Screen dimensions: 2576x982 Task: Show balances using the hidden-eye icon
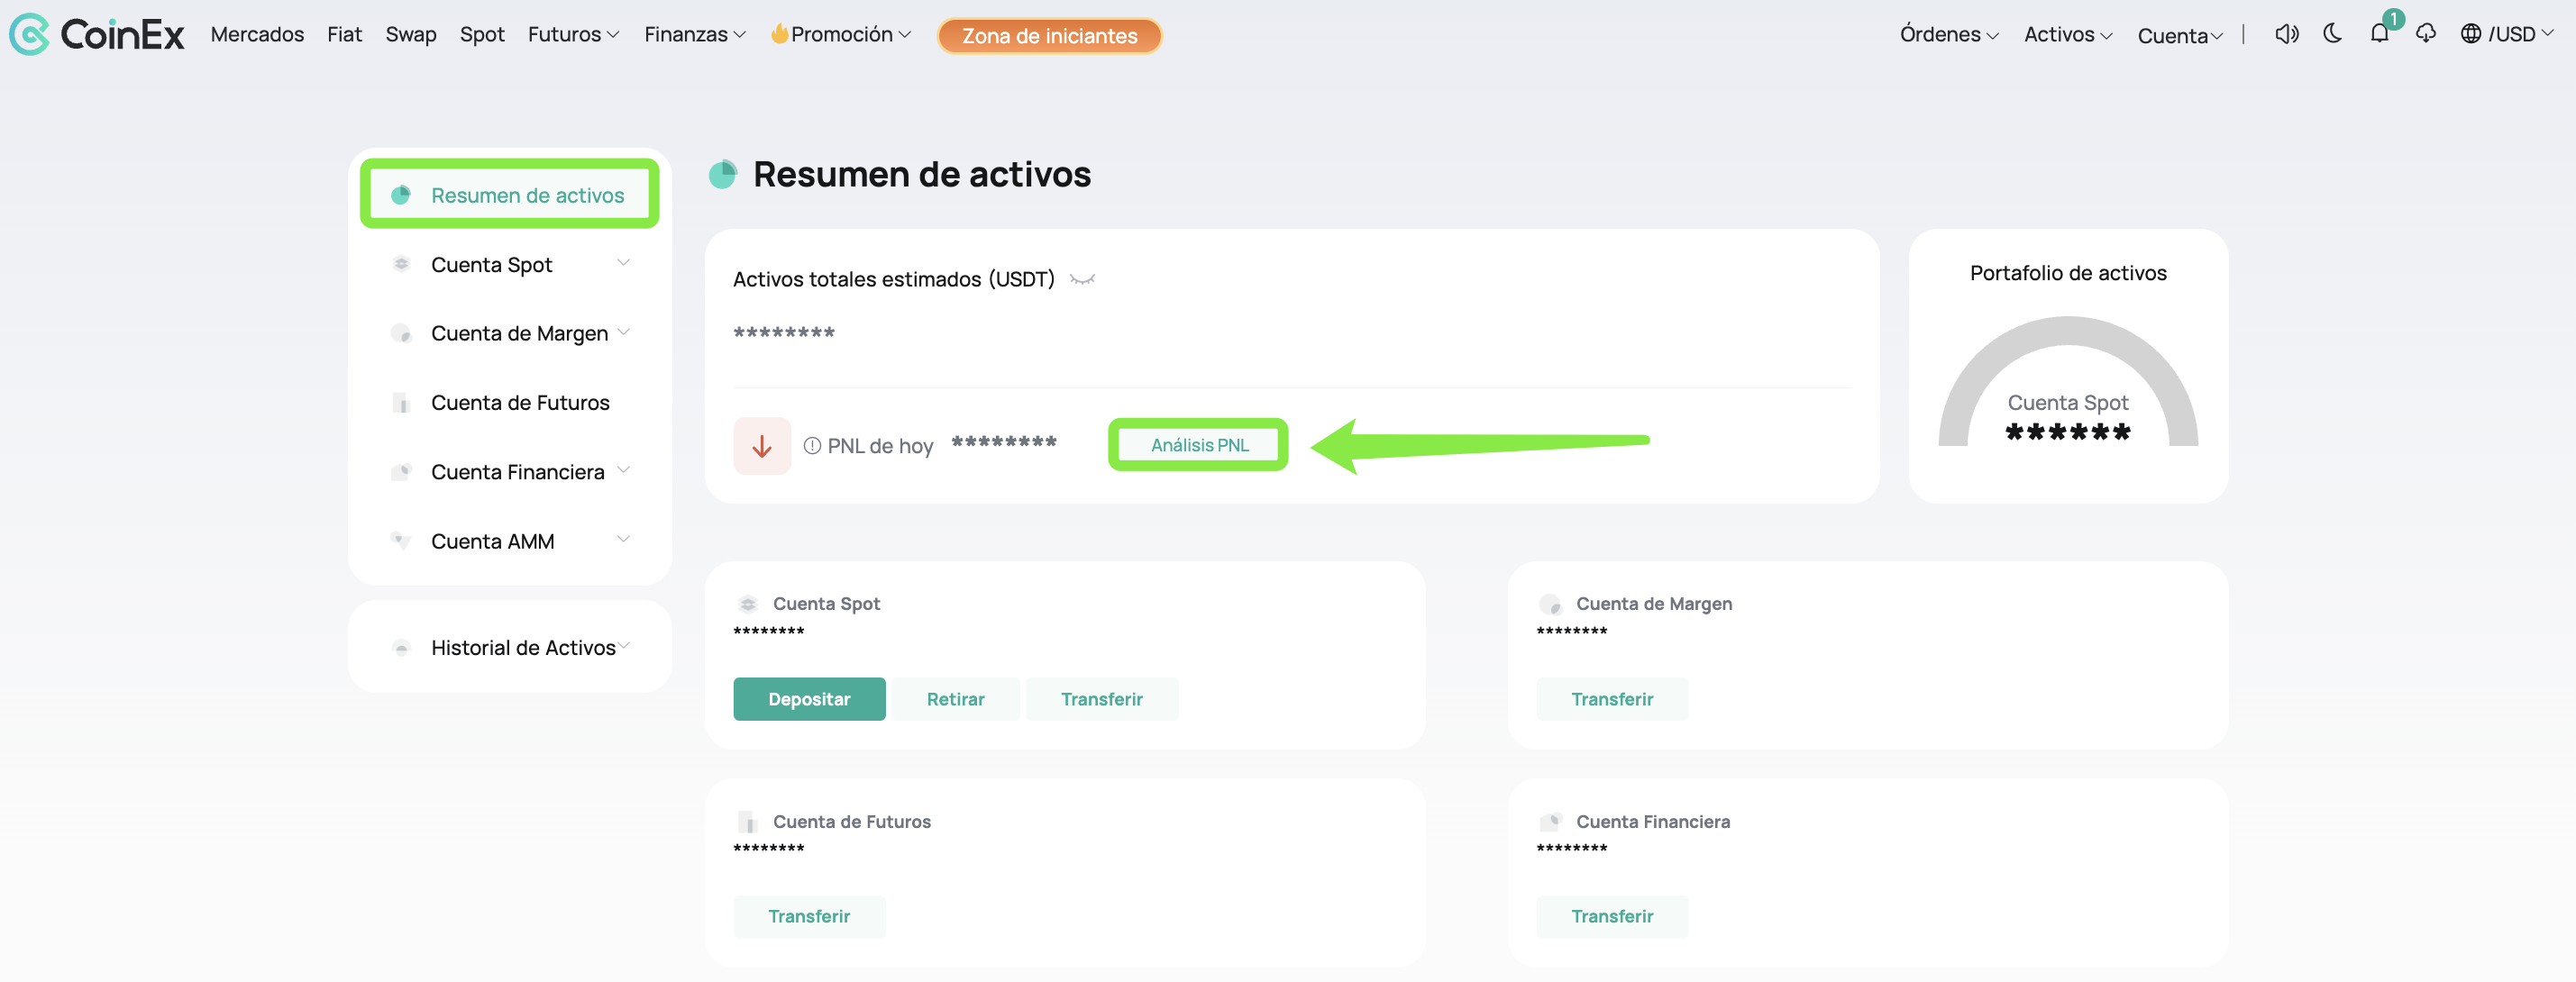coord(1082,279)
